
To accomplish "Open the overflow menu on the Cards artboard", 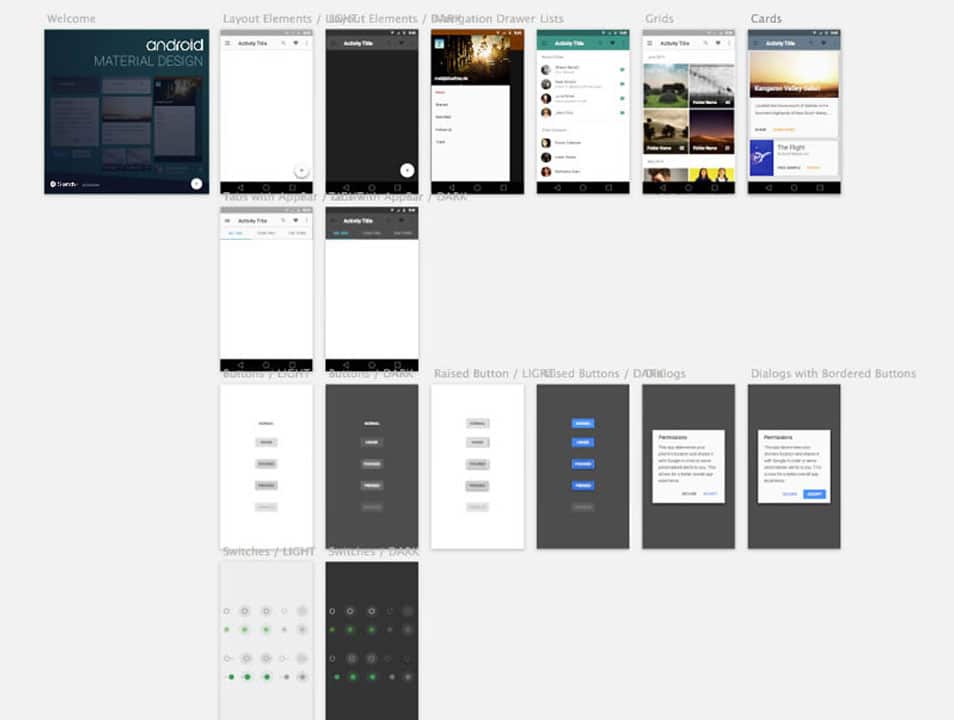I will pyautogui.click(x=834, y=43).
